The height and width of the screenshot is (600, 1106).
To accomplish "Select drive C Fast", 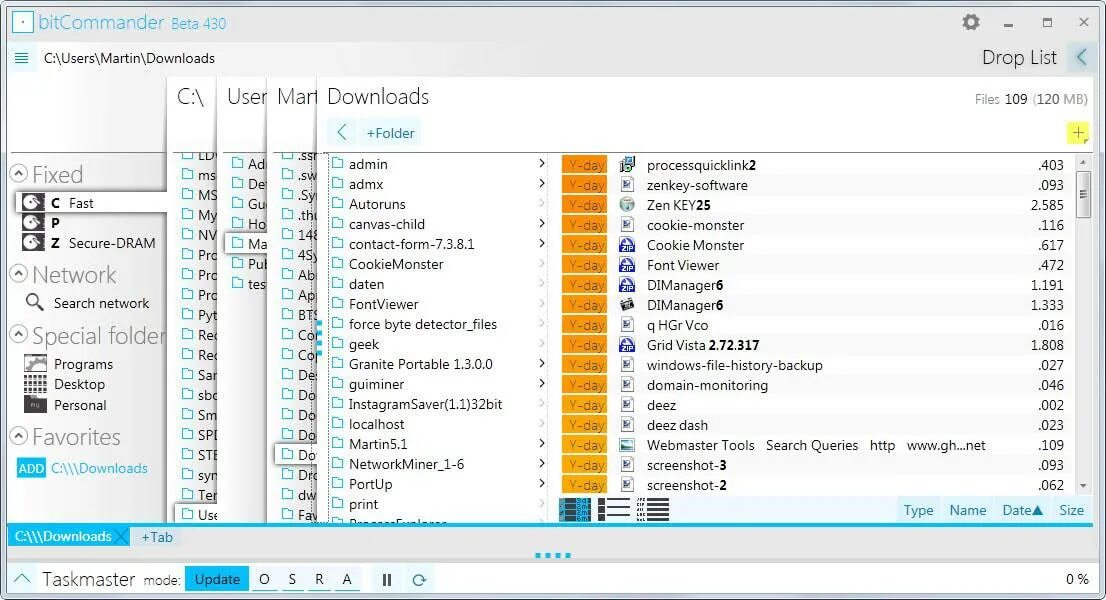I will click(90, 203).
